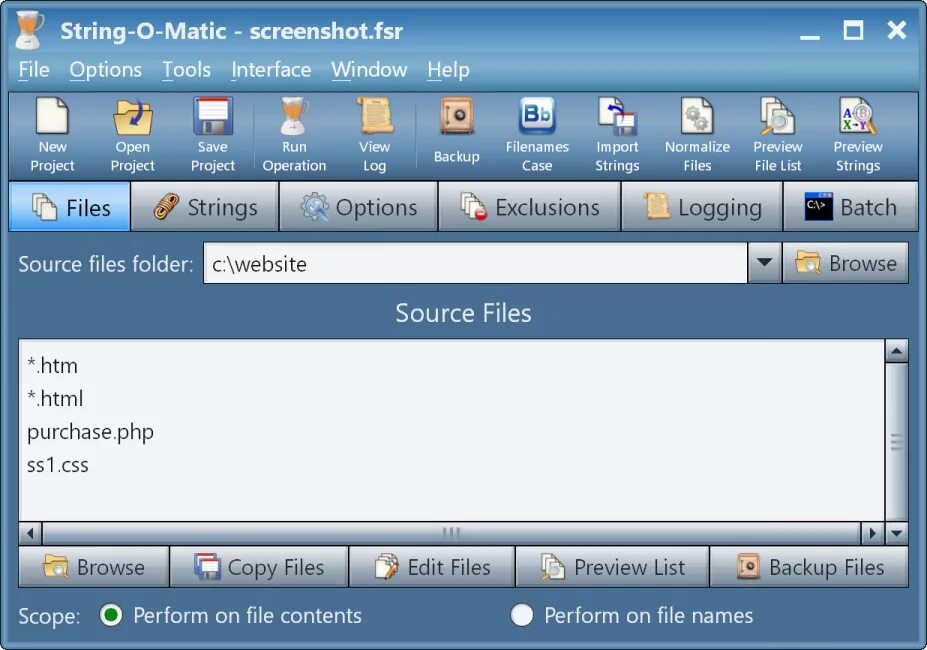927x650 pixels.
Task: Click the String-O-Matic blender title icon
Action: (x=30, y=30)
